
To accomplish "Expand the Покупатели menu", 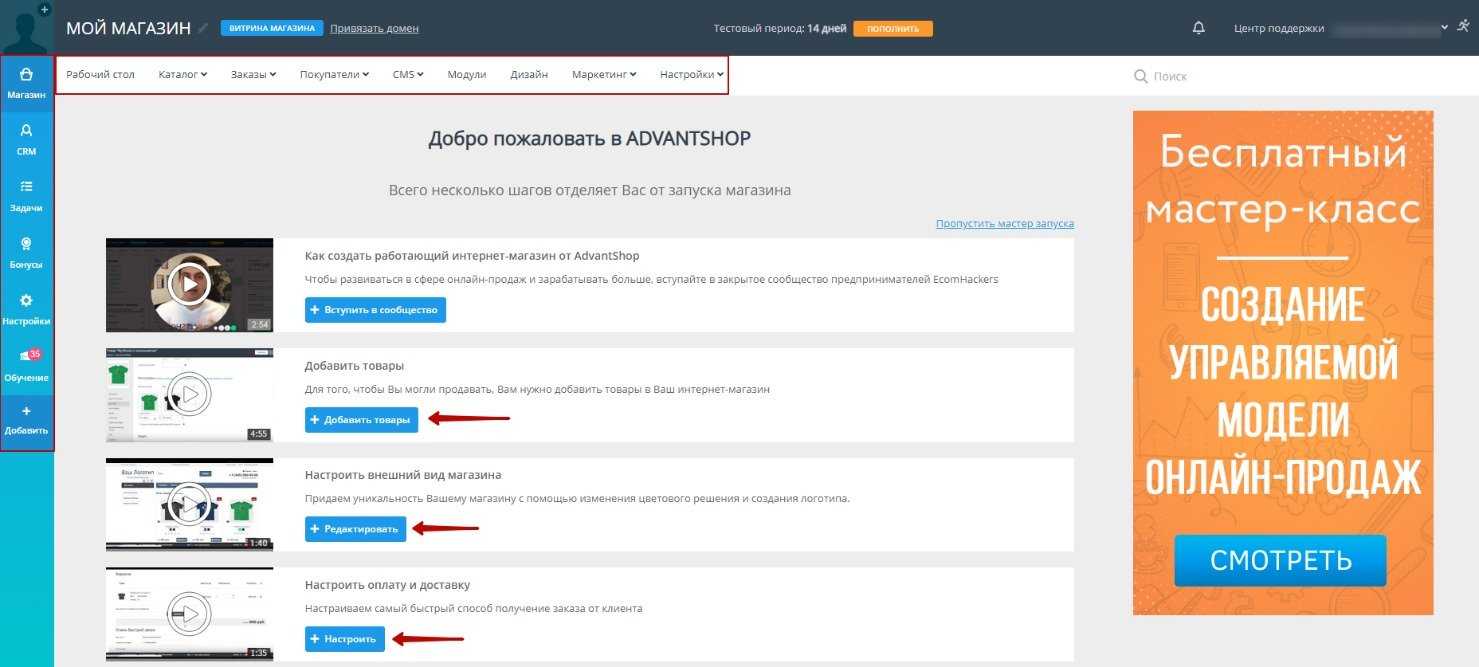I will coord(334,74).
